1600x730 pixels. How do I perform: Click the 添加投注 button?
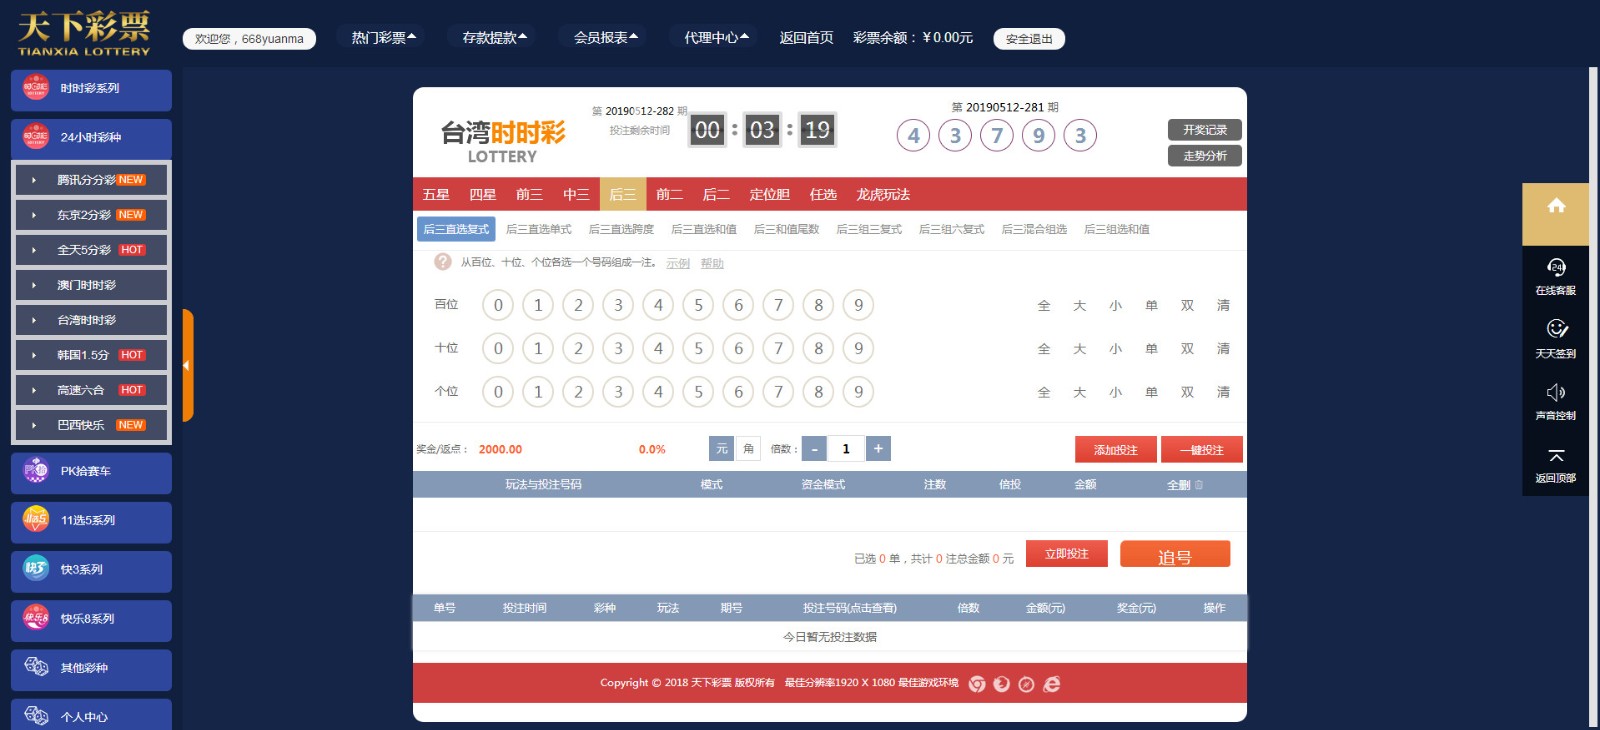(x=1115, y=450)
